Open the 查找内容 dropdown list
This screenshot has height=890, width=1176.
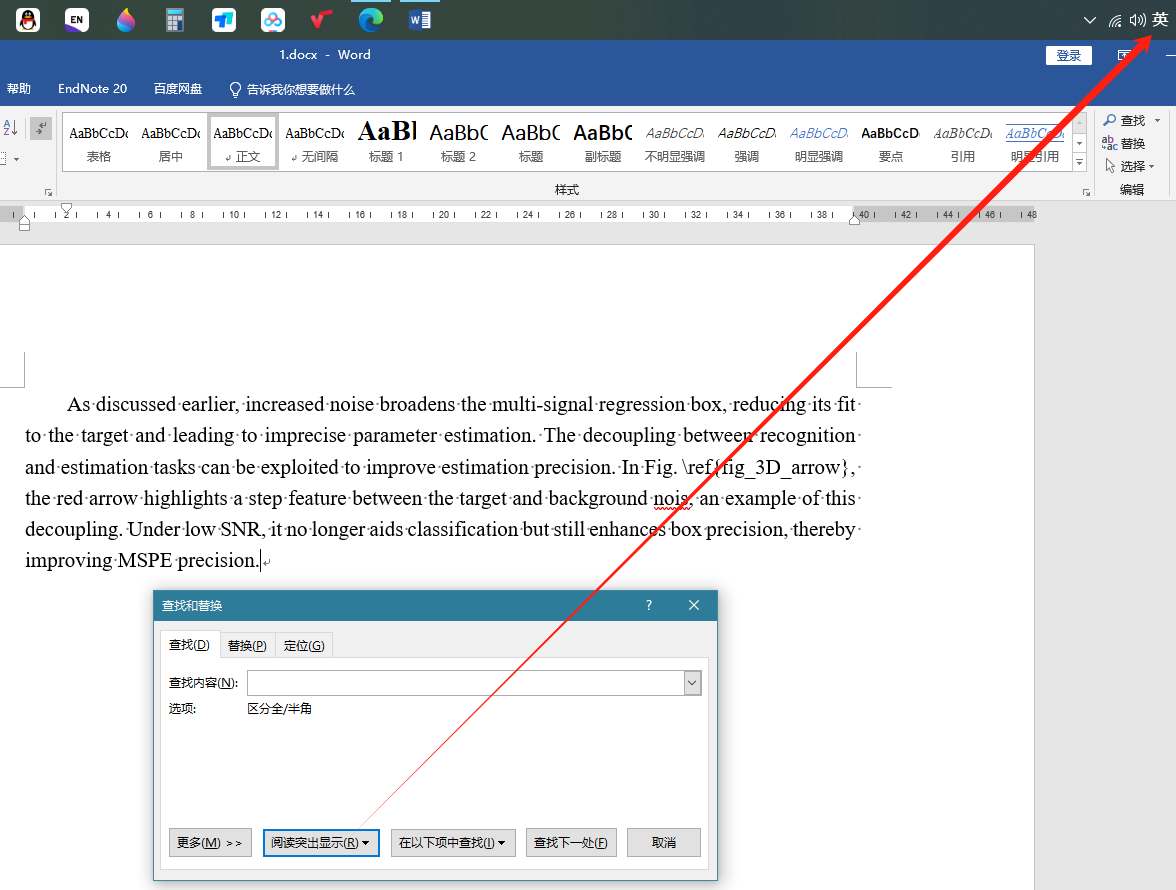pyautogui.click(x=691, y=682)
